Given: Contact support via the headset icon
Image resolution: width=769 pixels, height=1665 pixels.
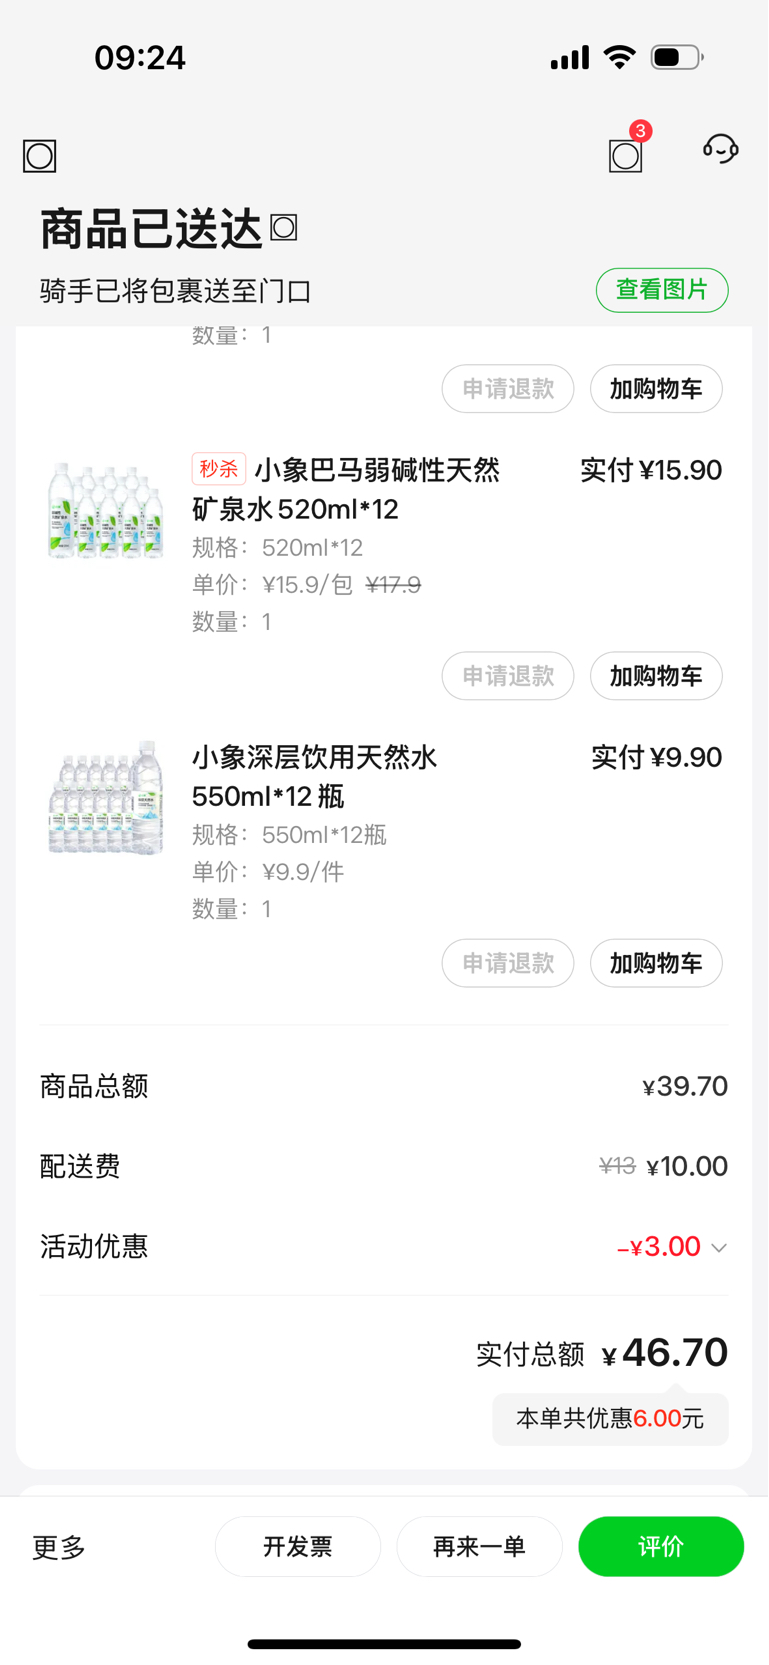Looking at the screenshot, I should click(x=720, y=150).
